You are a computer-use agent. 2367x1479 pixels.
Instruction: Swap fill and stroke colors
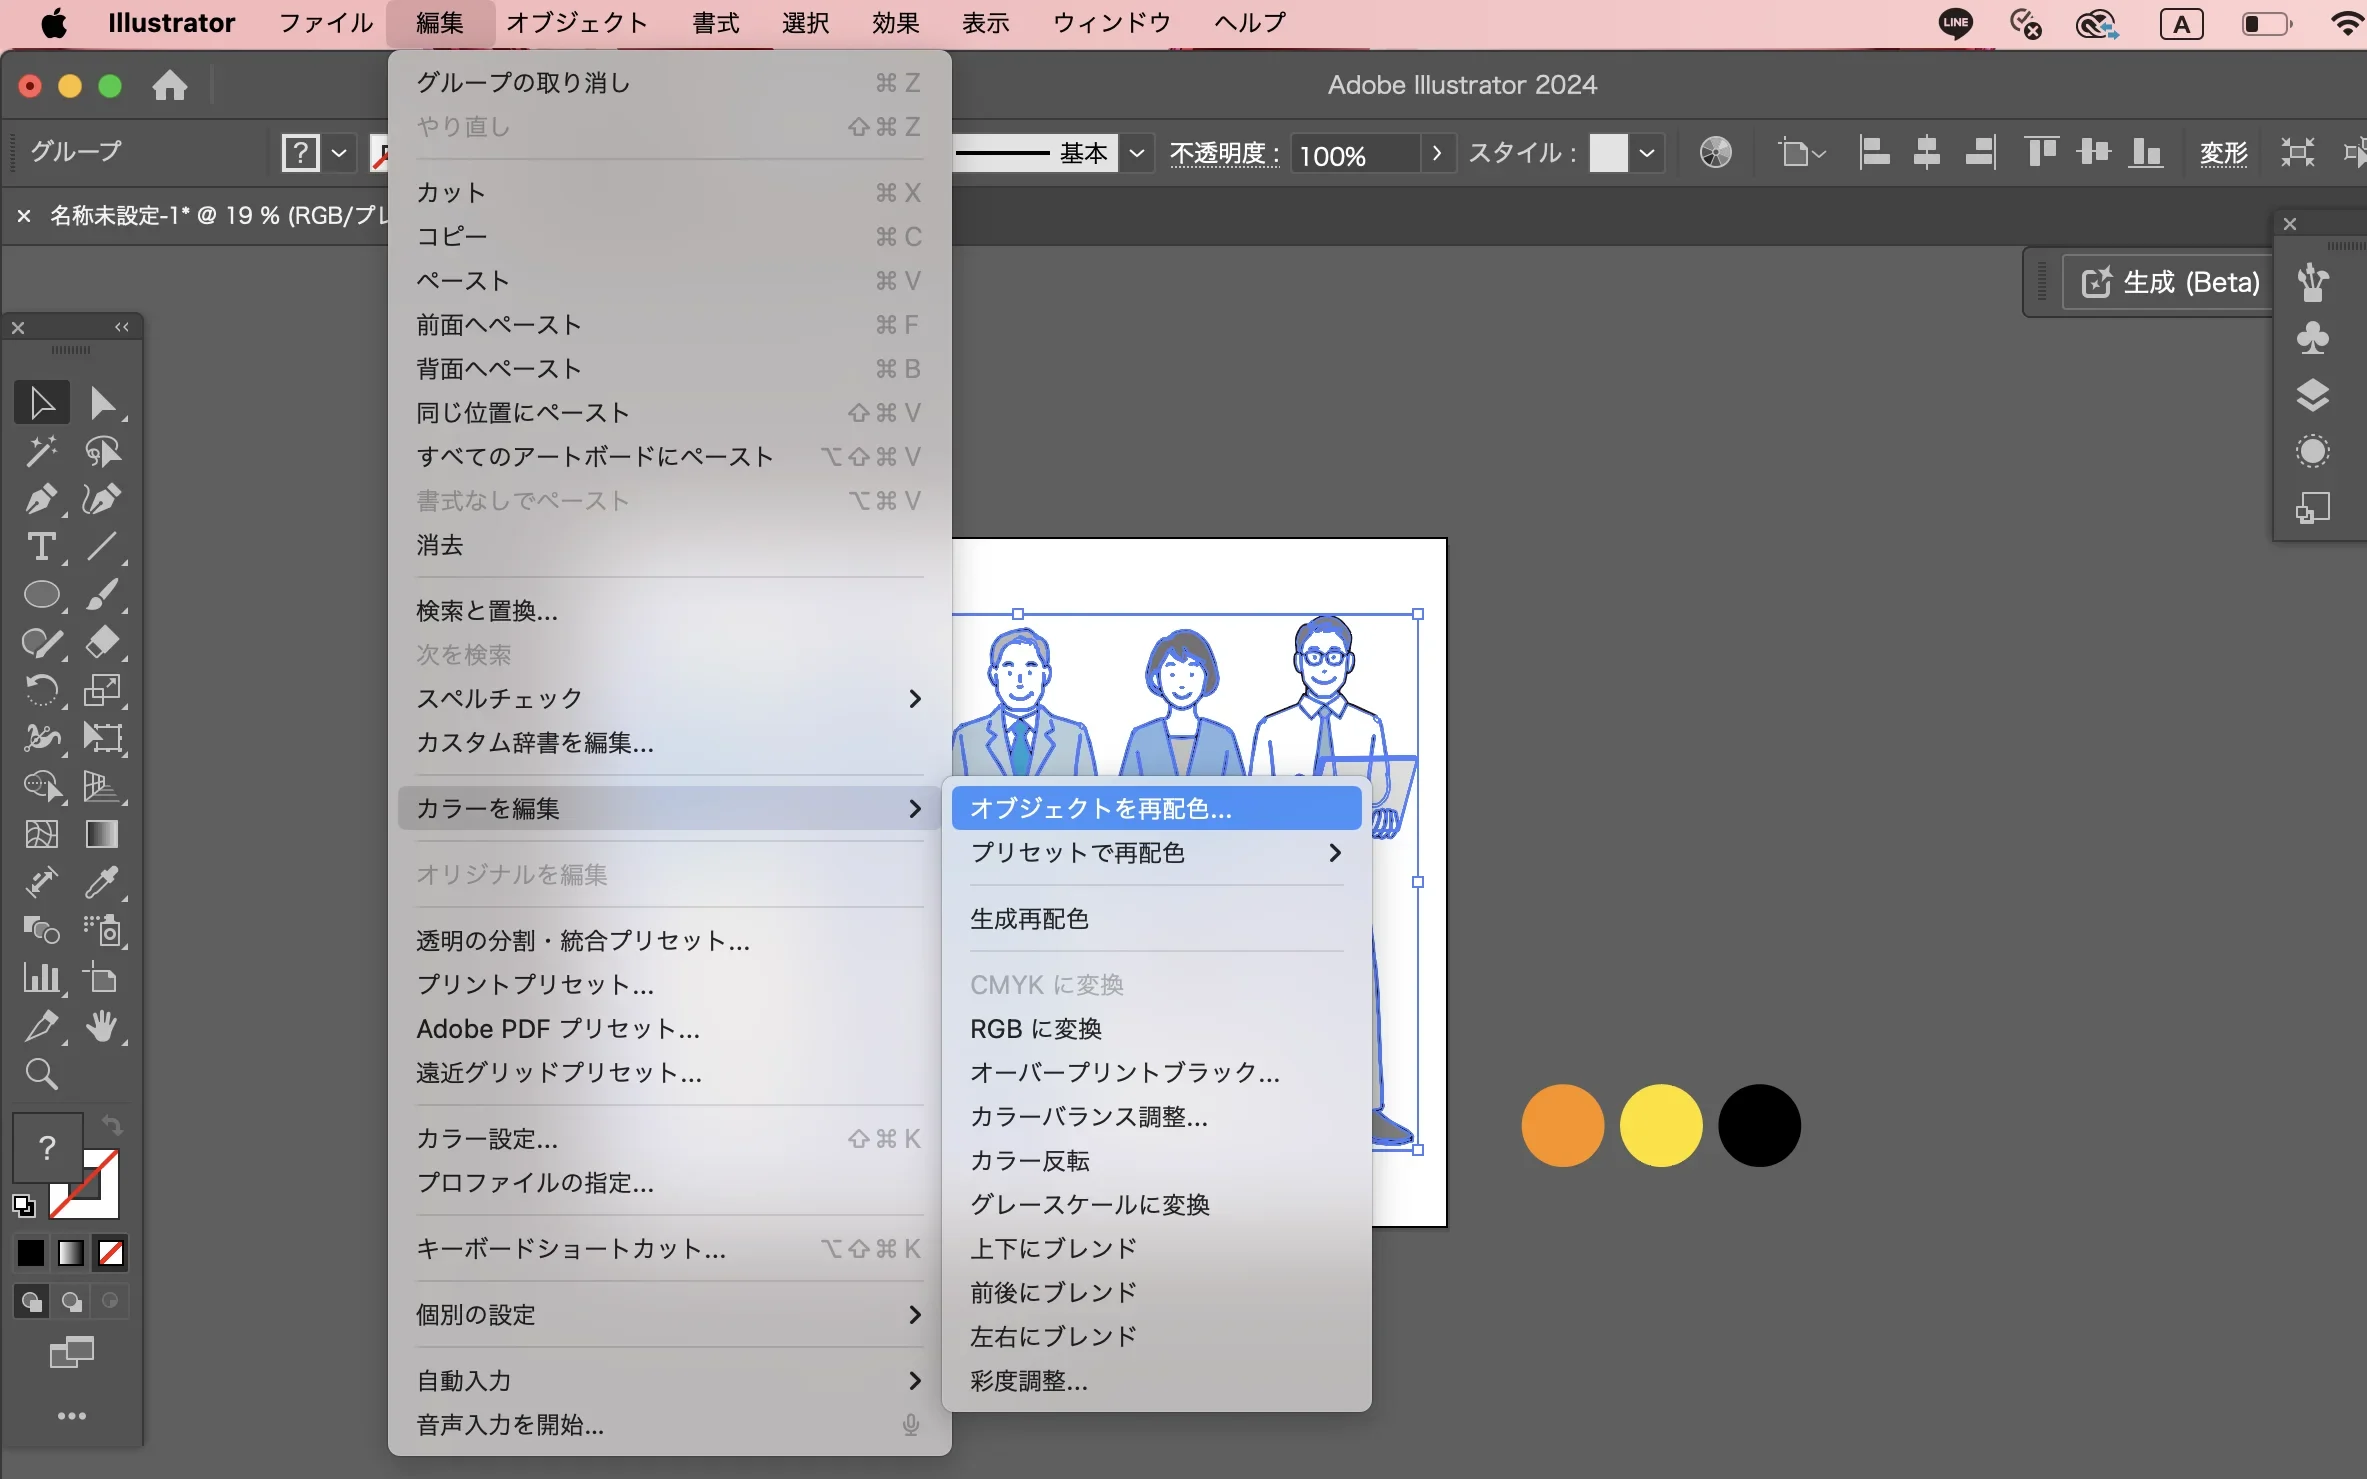point(112,1125)
